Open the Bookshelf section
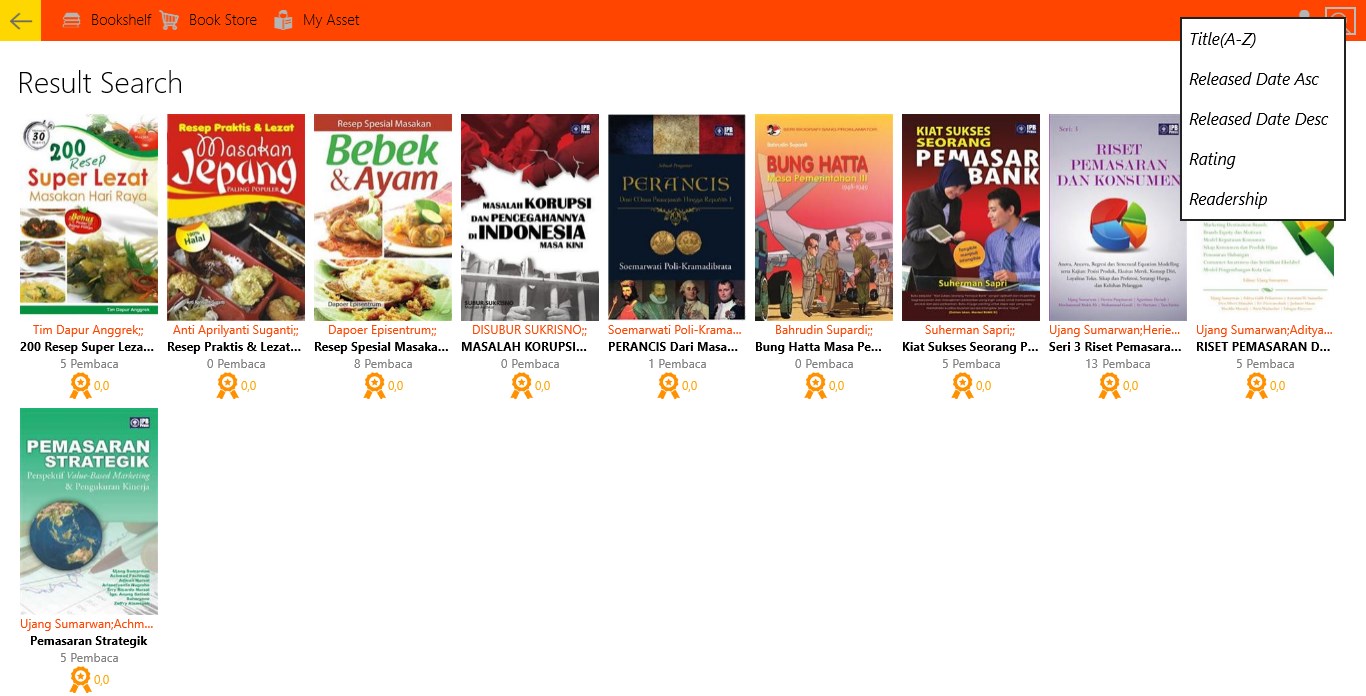 106,20
